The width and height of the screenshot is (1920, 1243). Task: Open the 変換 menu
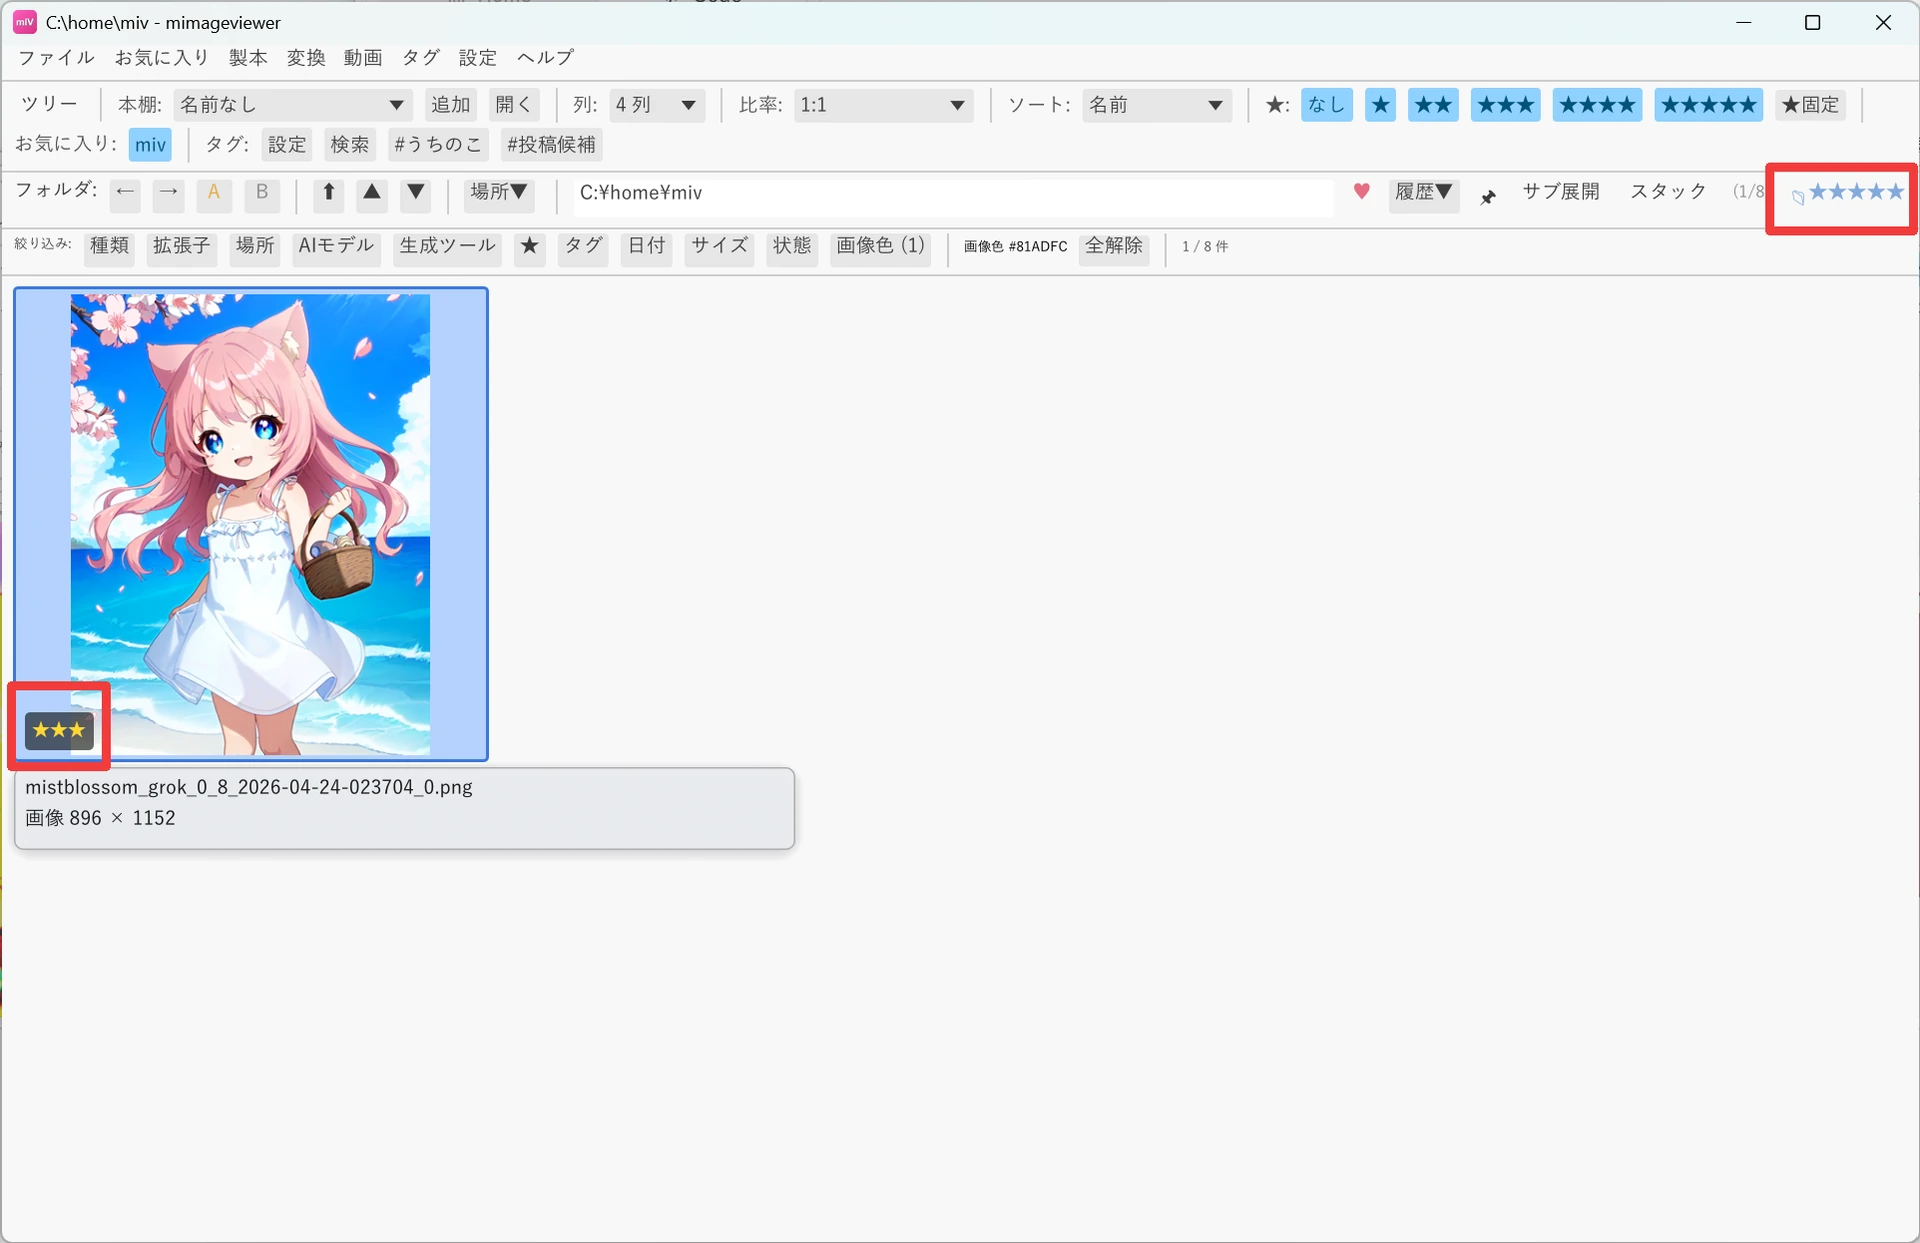306,57
